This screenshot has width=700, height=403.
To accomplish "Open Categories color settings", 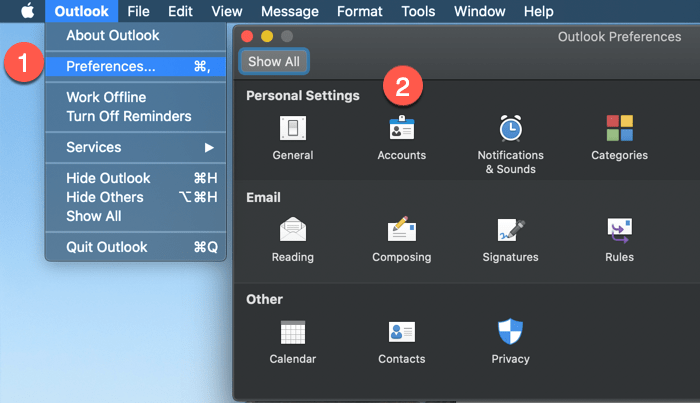I will 619,129.
